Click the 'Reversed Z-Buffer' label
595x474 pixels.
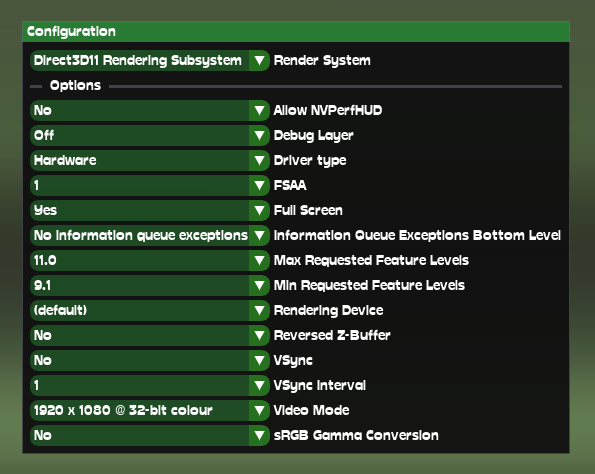click(x=332, y=335)
